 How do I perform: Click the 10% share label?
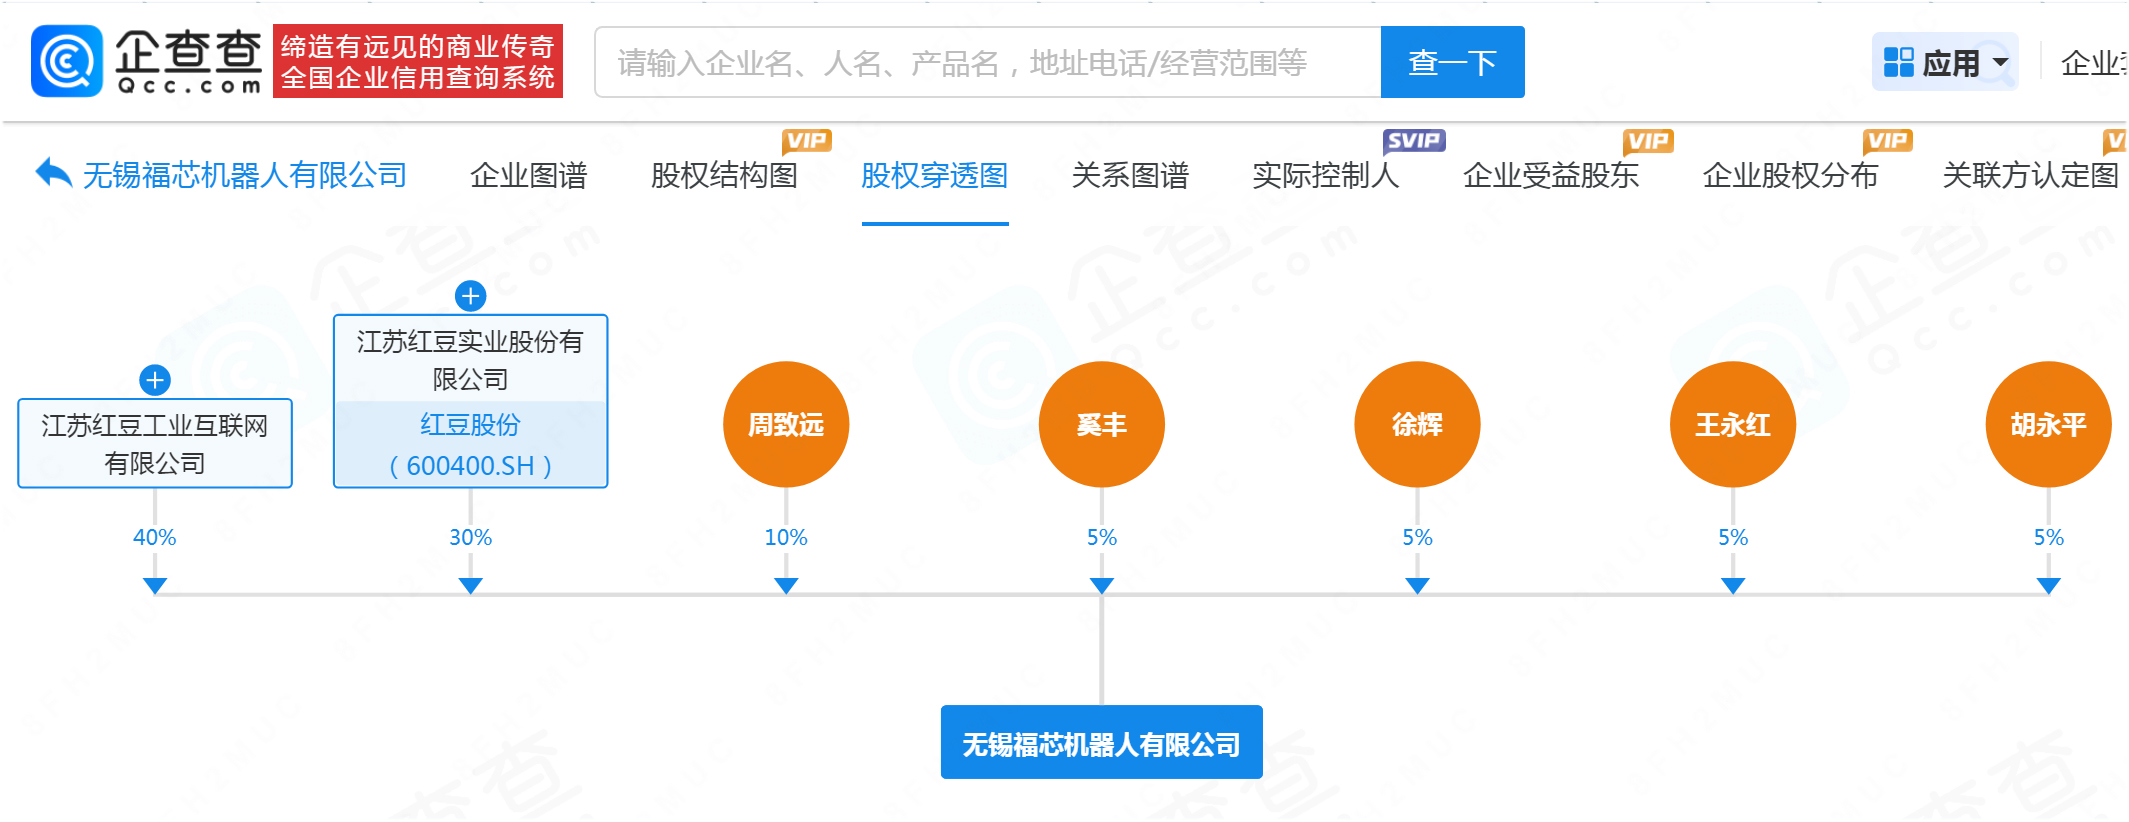point(786,537)
